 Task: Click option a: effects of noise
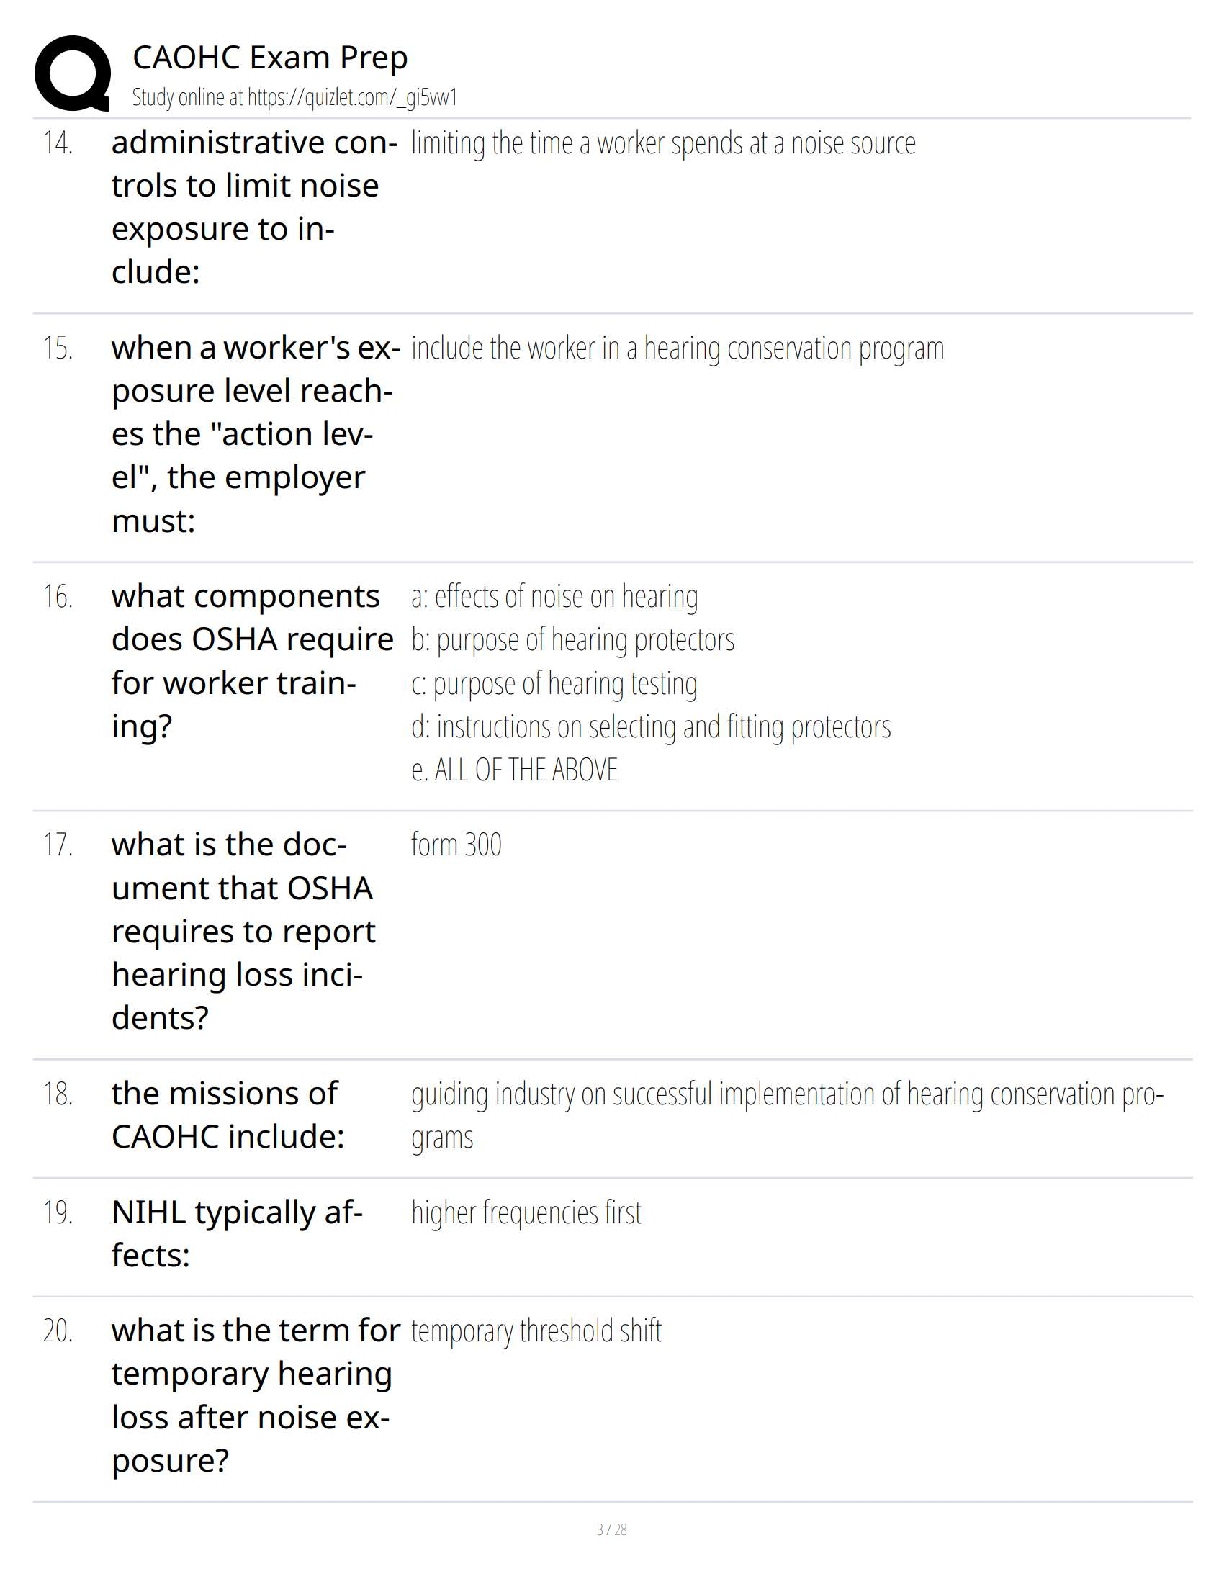554,597
